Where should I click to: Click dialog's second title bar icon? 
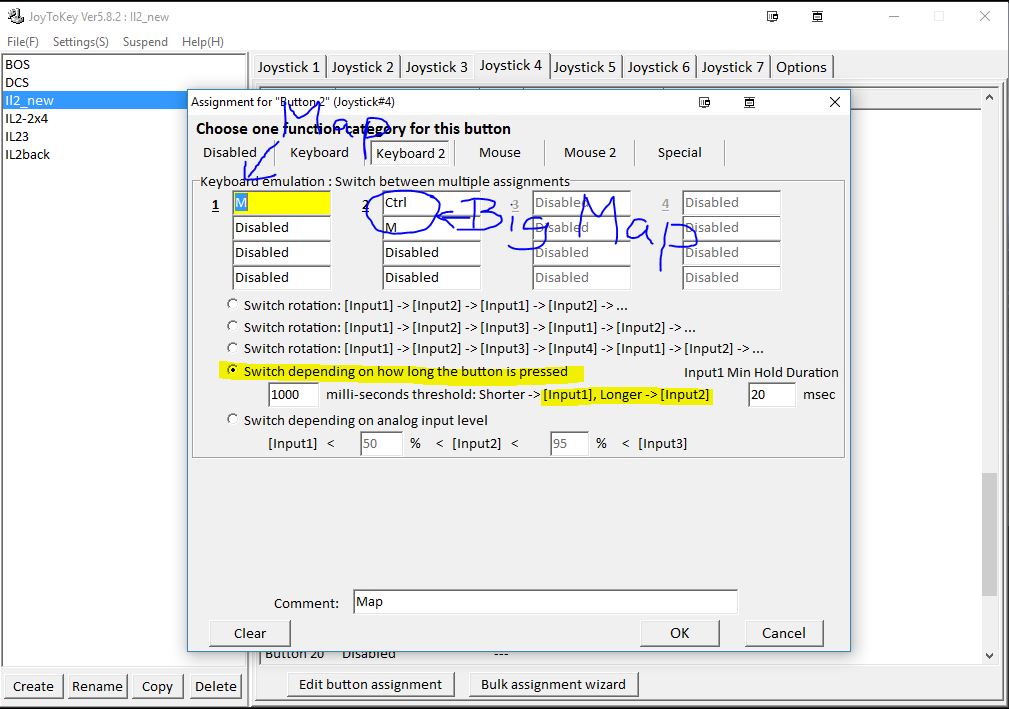click(x=749, y=102)
